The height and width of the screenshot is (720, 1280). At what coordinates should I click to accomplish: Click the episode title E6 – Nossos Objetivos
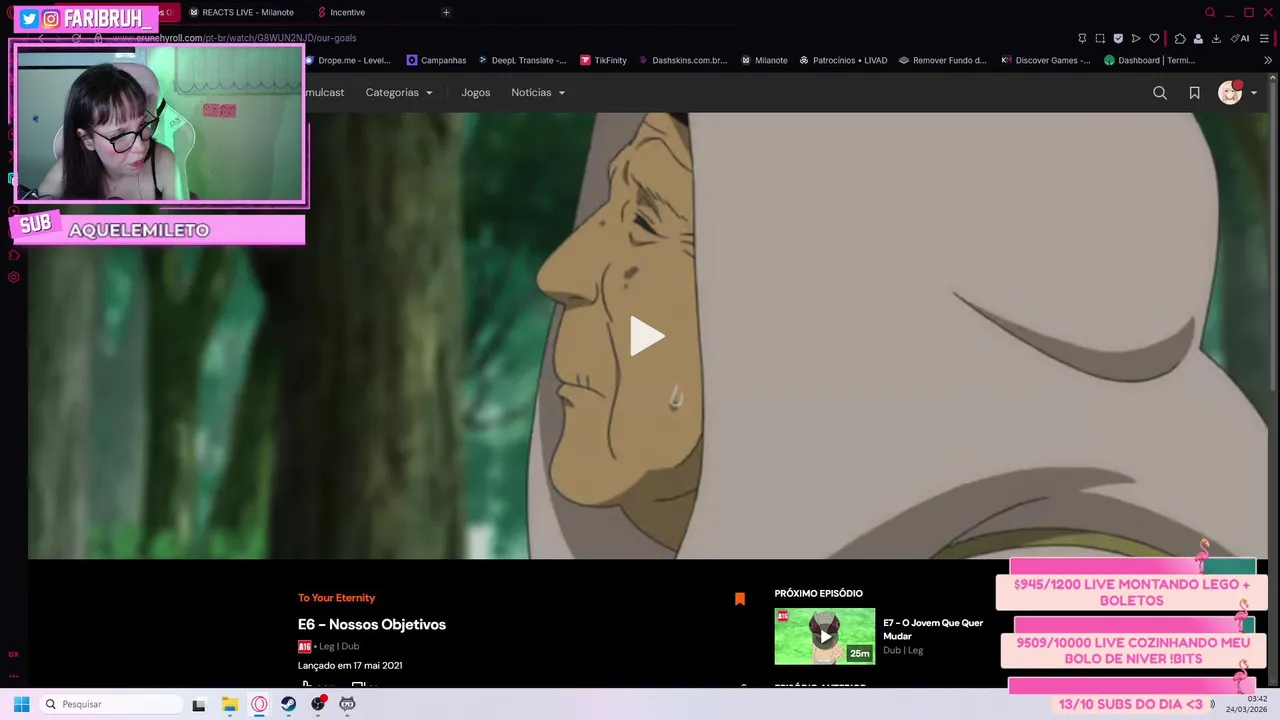(x=372, y=624)
